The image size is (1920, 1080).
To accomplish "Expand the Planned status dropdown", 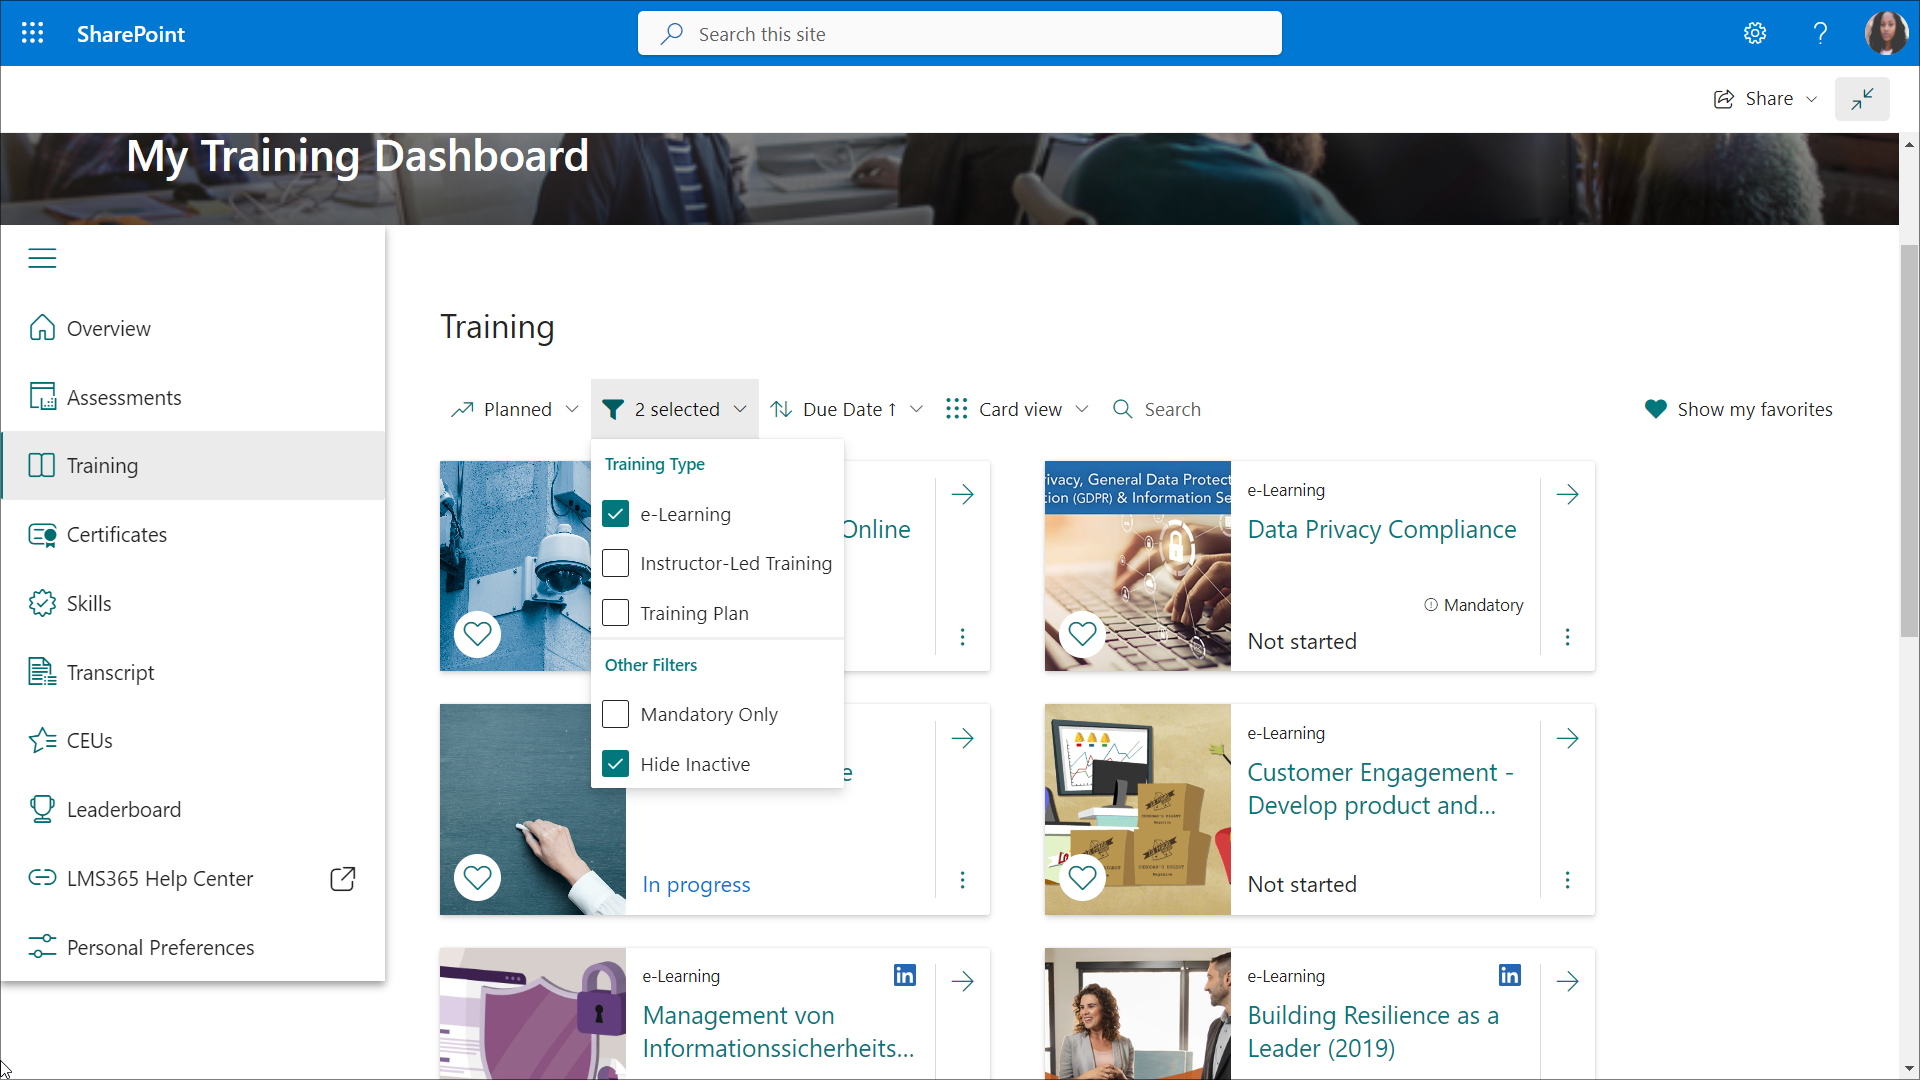I will pos(515,409).
